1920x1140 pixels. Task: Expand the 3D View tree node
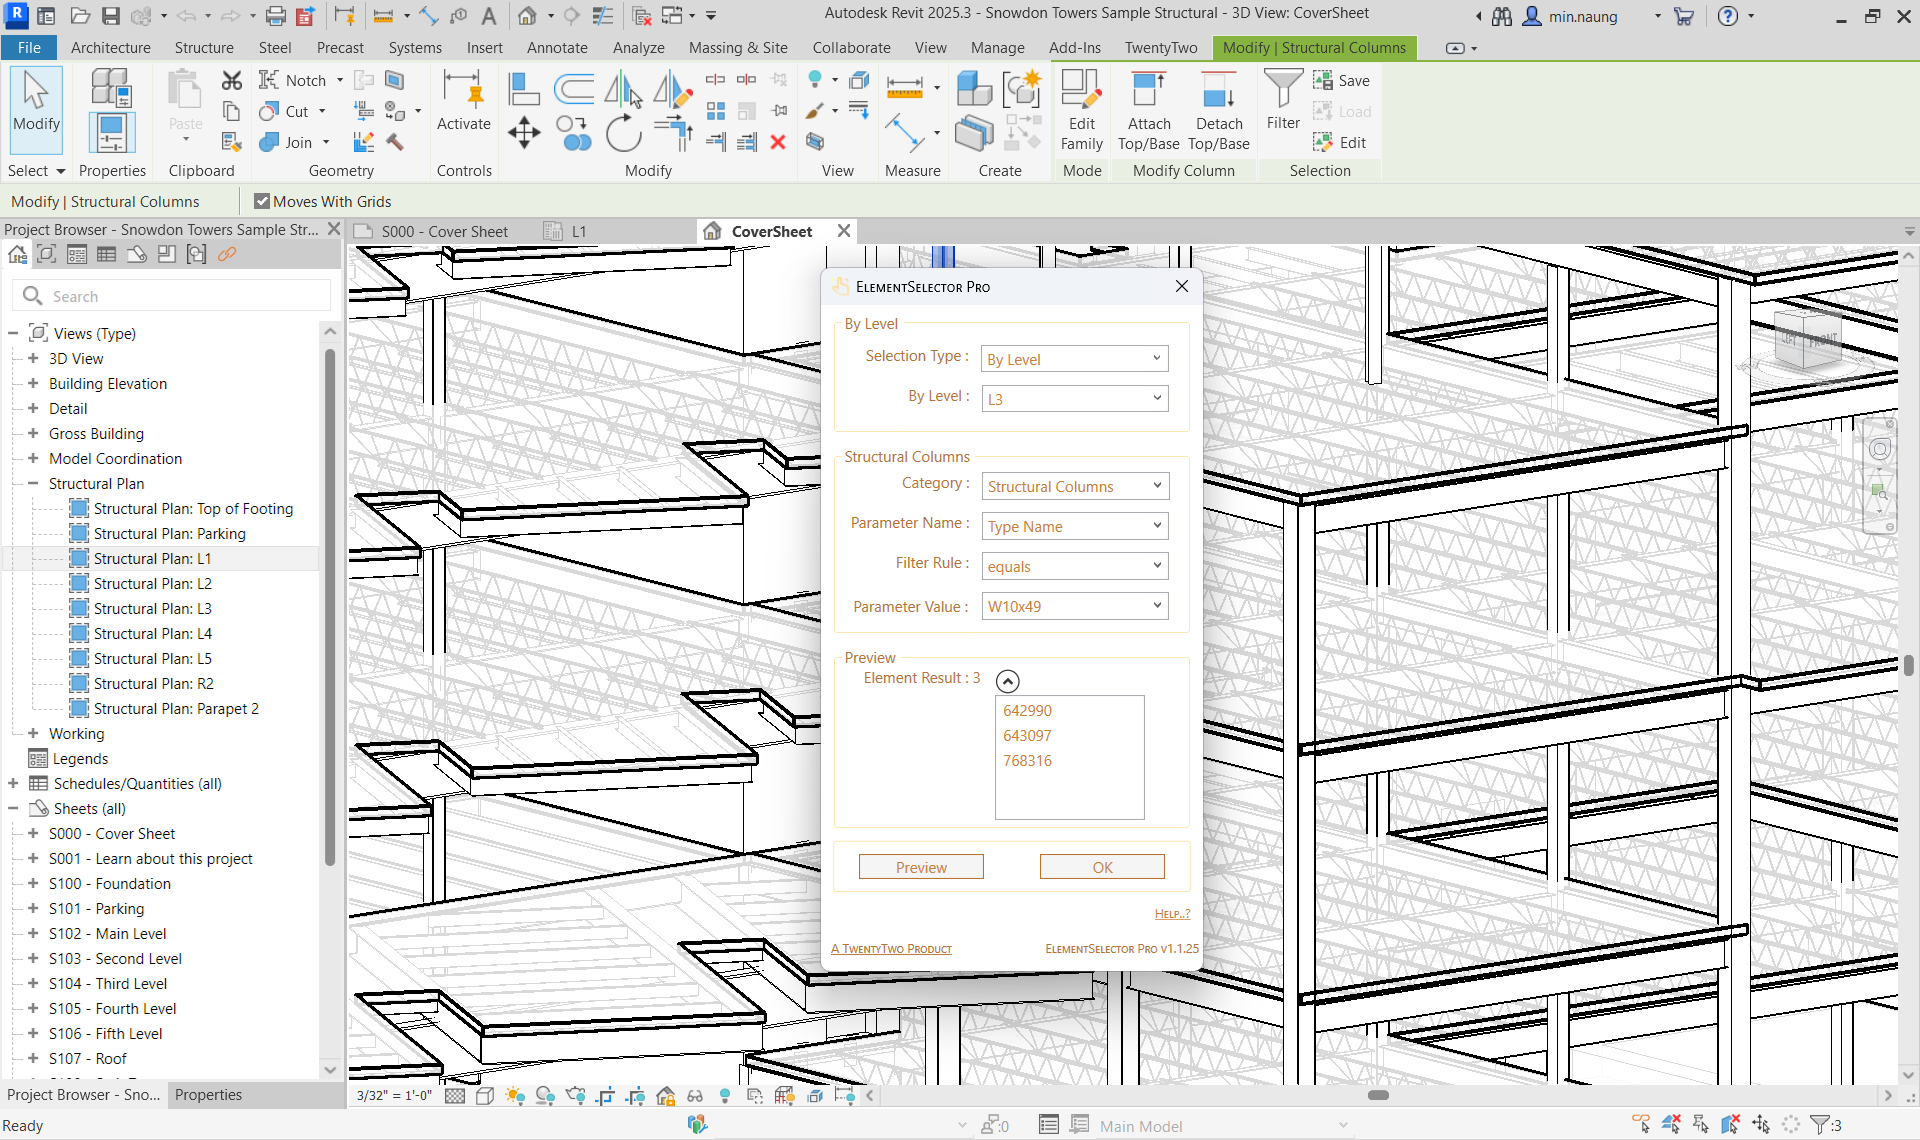click(x=33, y=358)
